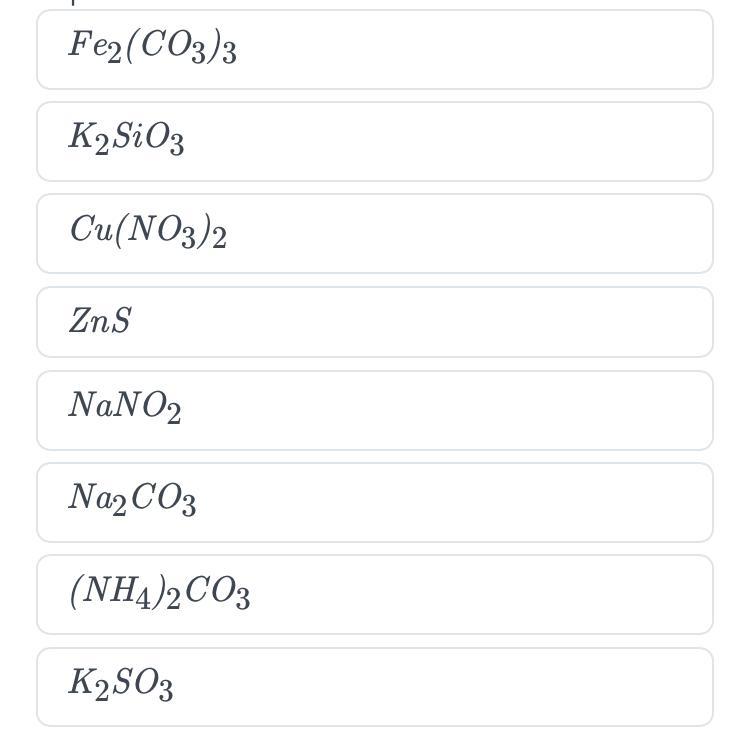Click the Na2CO3 option
750x750 pixels.
[x=374, y=502]
